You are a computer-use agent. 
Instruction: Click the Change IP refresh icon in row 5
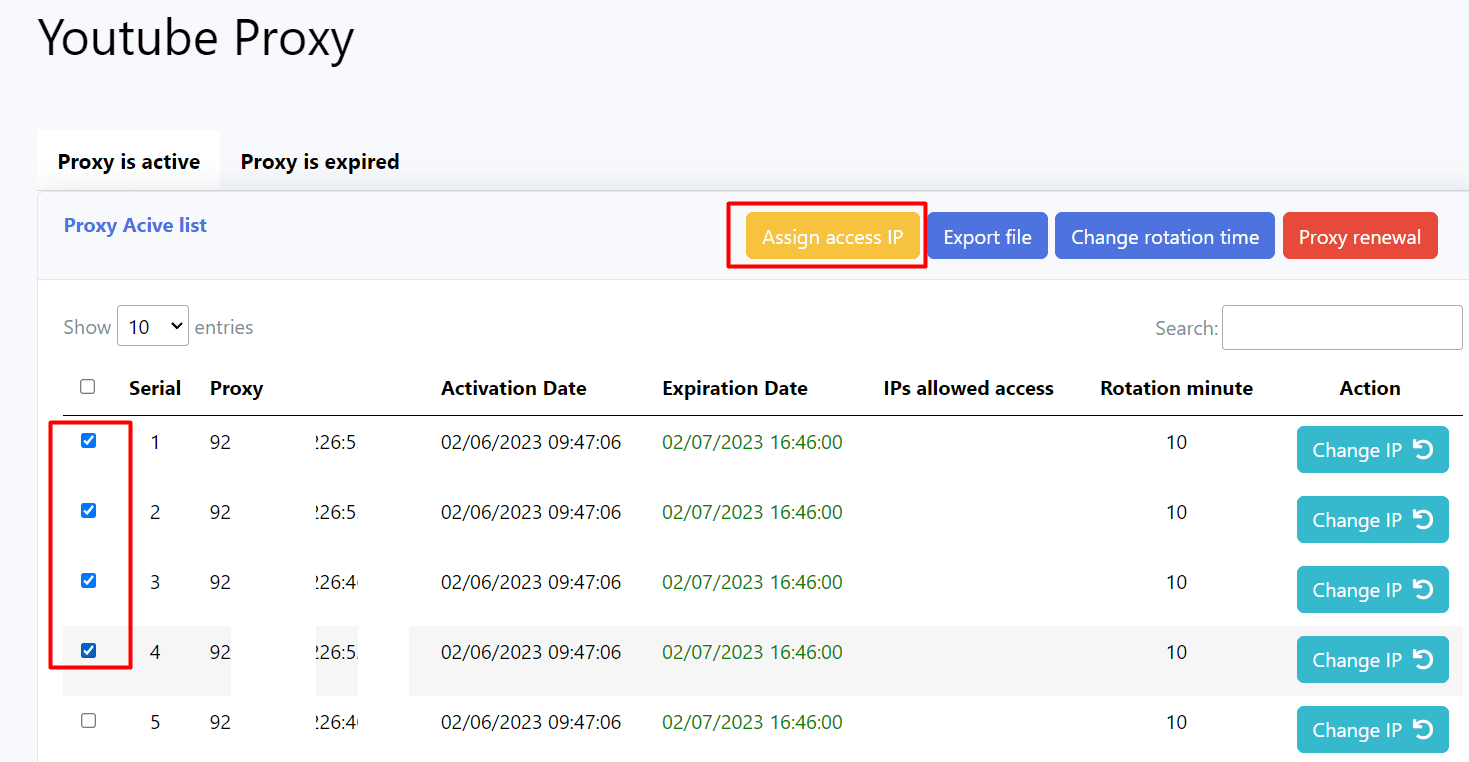click(1423, 730)
